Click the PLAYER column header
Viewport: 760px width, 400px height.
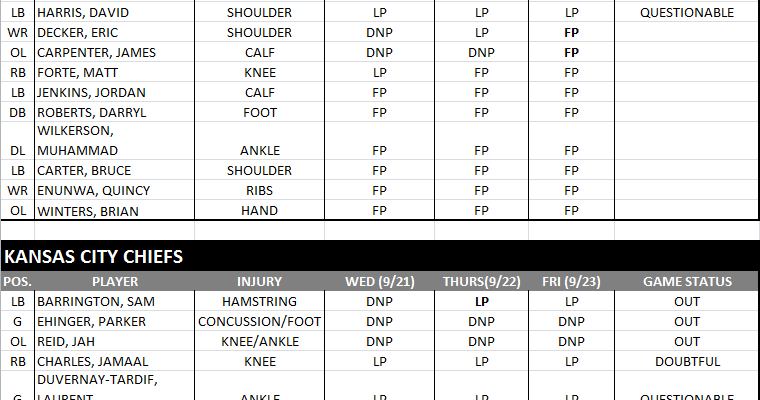pos(114,282)
